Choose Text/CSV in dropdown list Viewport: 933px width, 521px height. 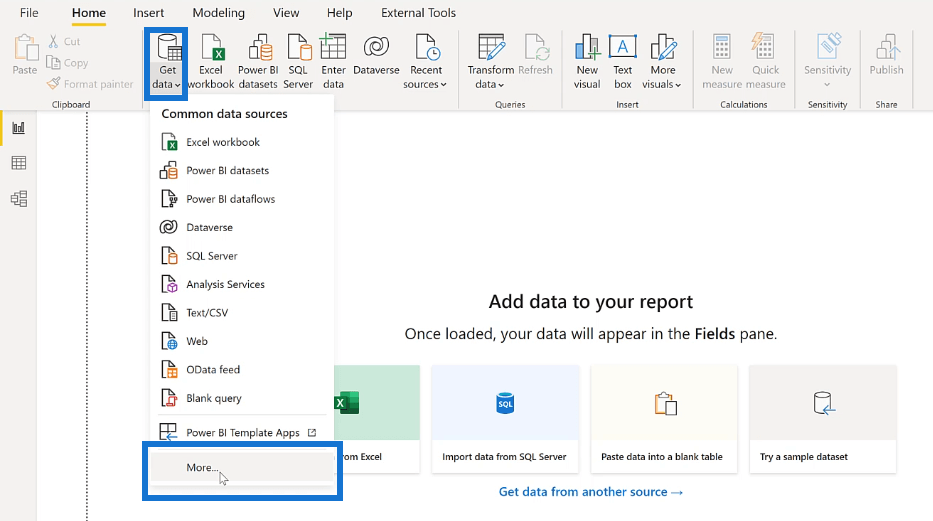pos(242,313)
